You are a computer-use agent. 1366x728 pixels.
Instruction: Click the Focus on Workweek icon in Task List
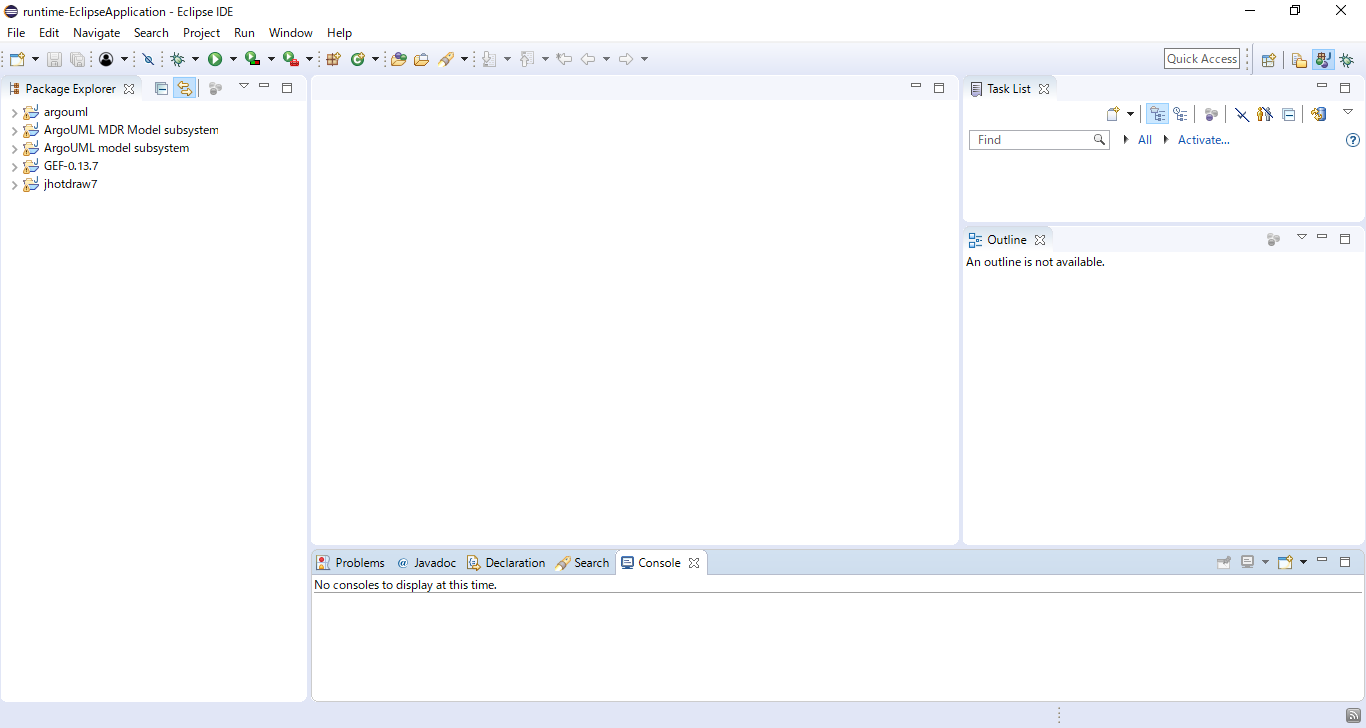click(x=1211, y=114)
